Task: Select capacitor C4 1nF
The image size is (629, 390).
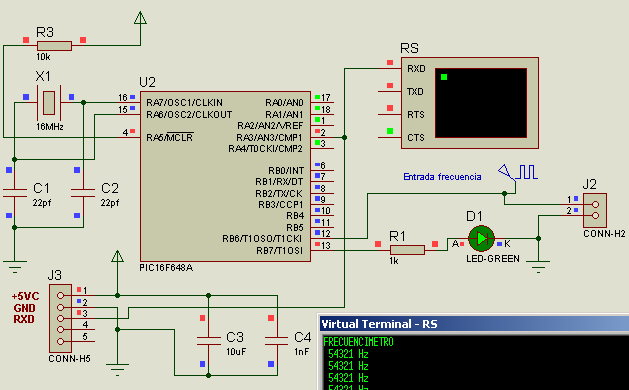Action: click(x=277, y=341)
